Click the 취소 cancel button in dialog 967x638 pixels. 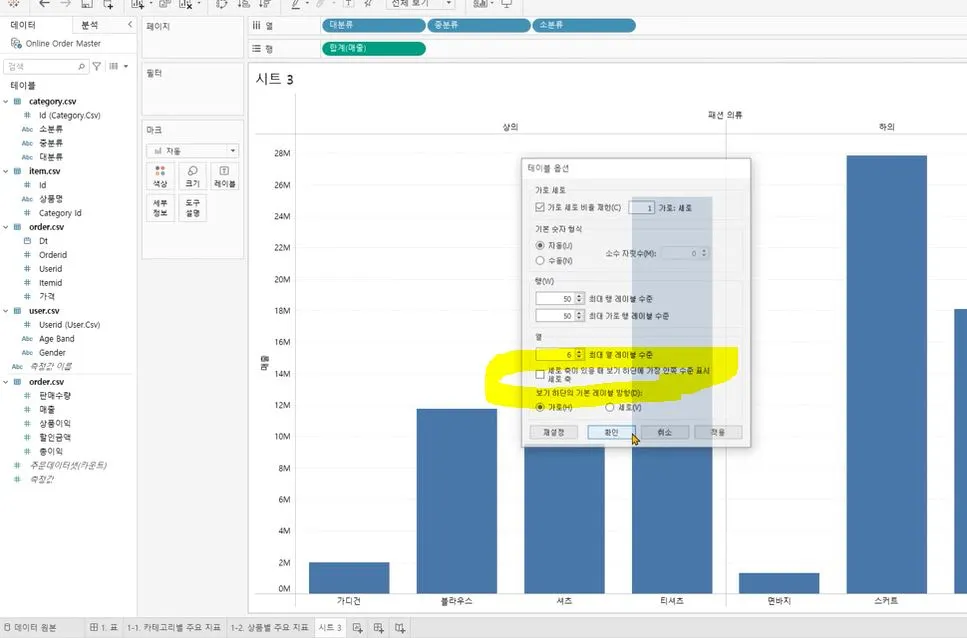(x=664, y=432)
